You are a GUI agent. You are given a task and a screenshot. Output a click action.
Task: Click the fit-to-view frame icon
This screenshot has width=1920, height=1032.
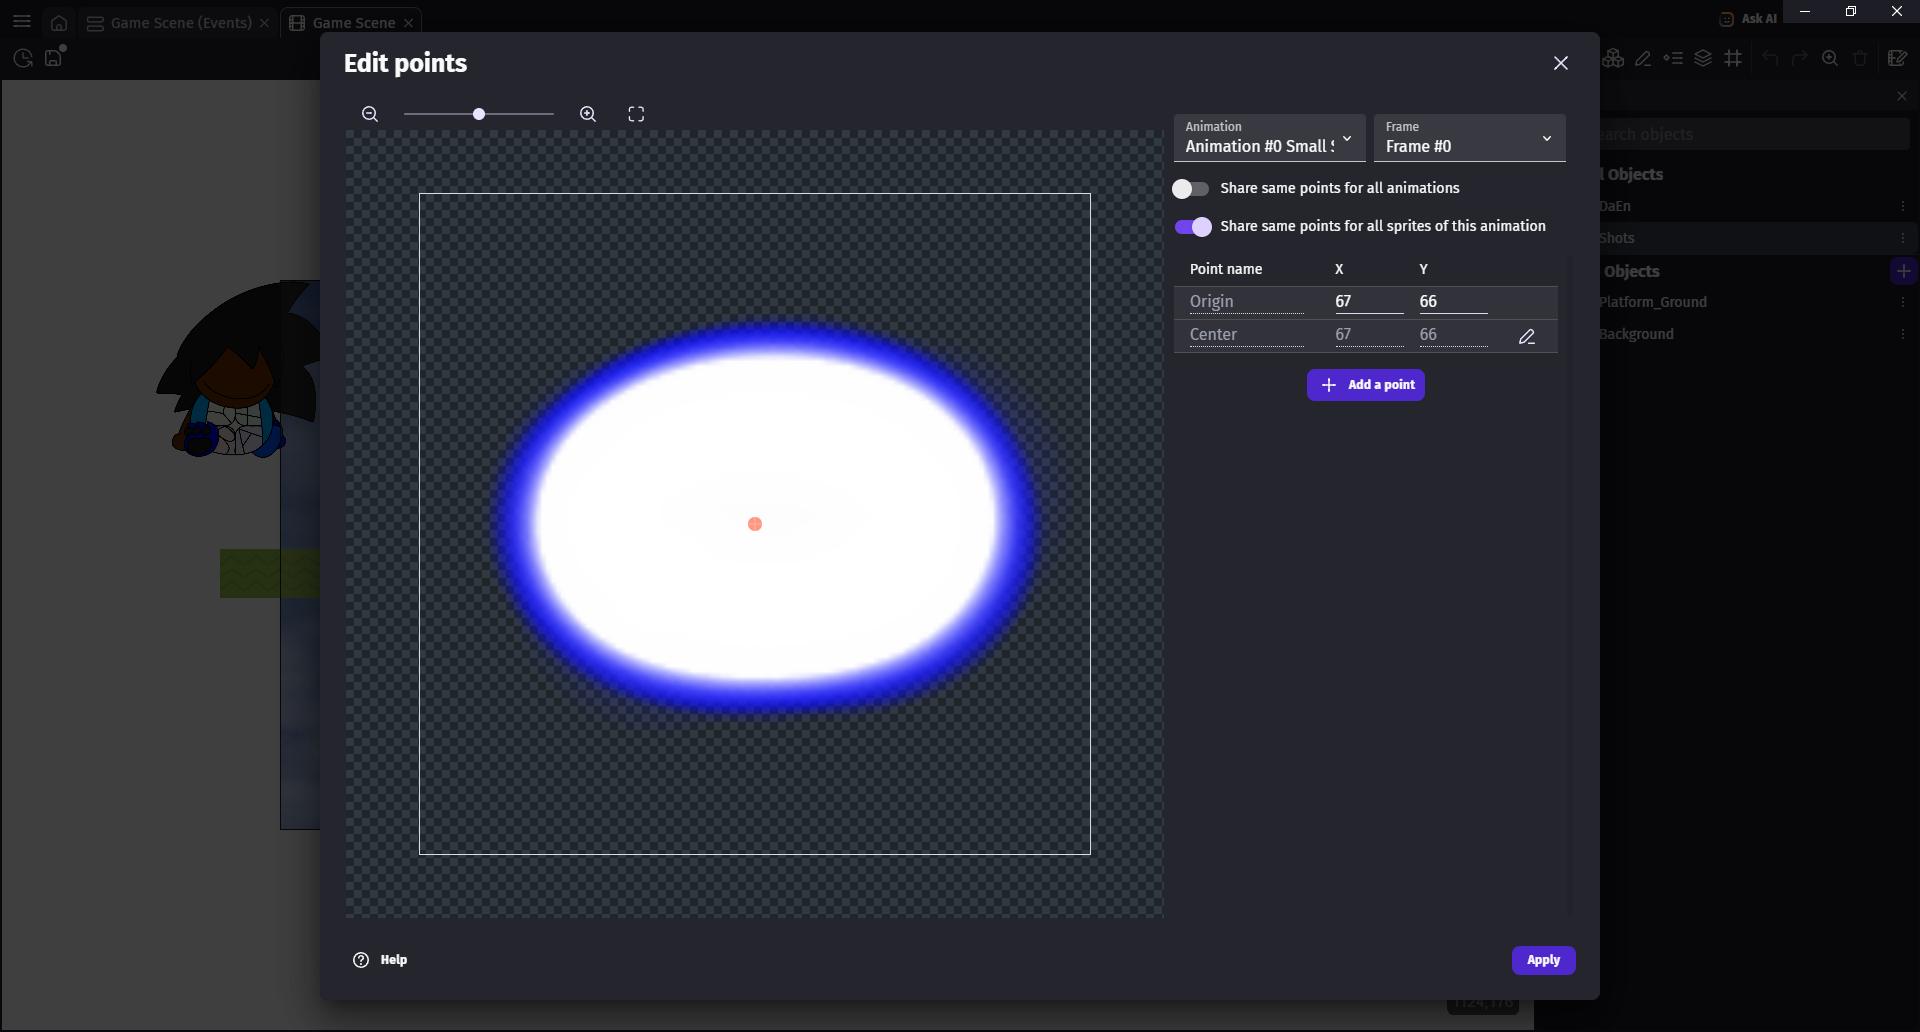(x=636, y=114)
